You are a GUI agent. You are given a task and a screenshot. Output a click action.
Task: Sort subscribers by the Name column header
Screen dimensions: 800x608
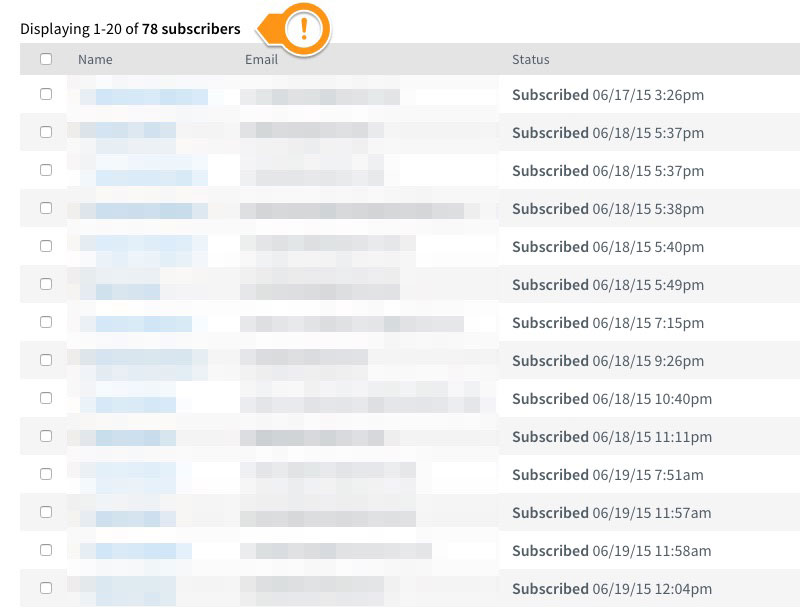pos(95,60)
